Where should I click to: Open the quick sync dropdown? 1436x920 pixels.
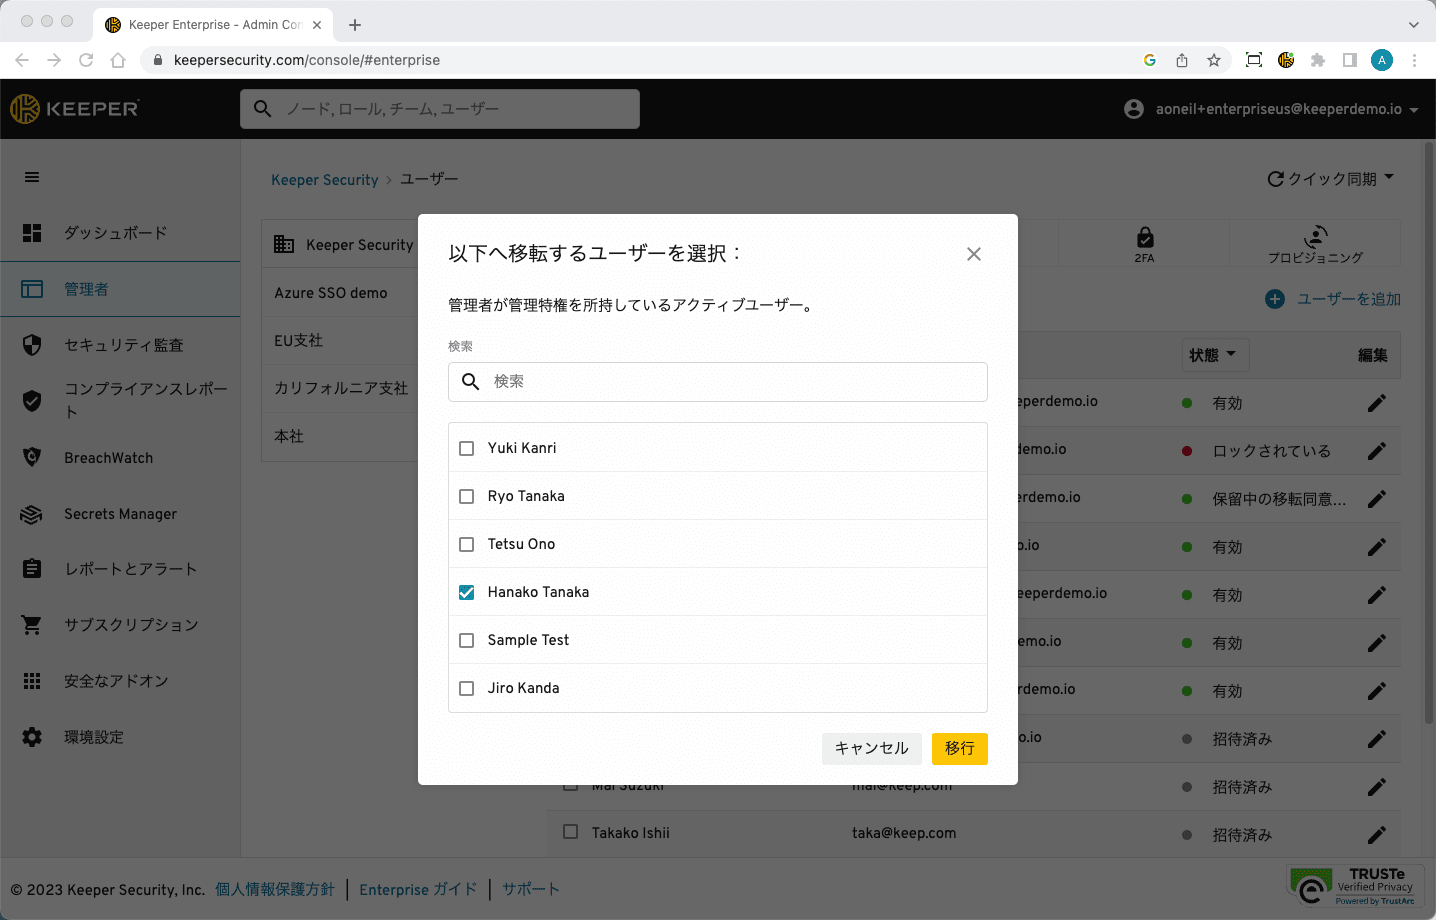point(1330,179)
